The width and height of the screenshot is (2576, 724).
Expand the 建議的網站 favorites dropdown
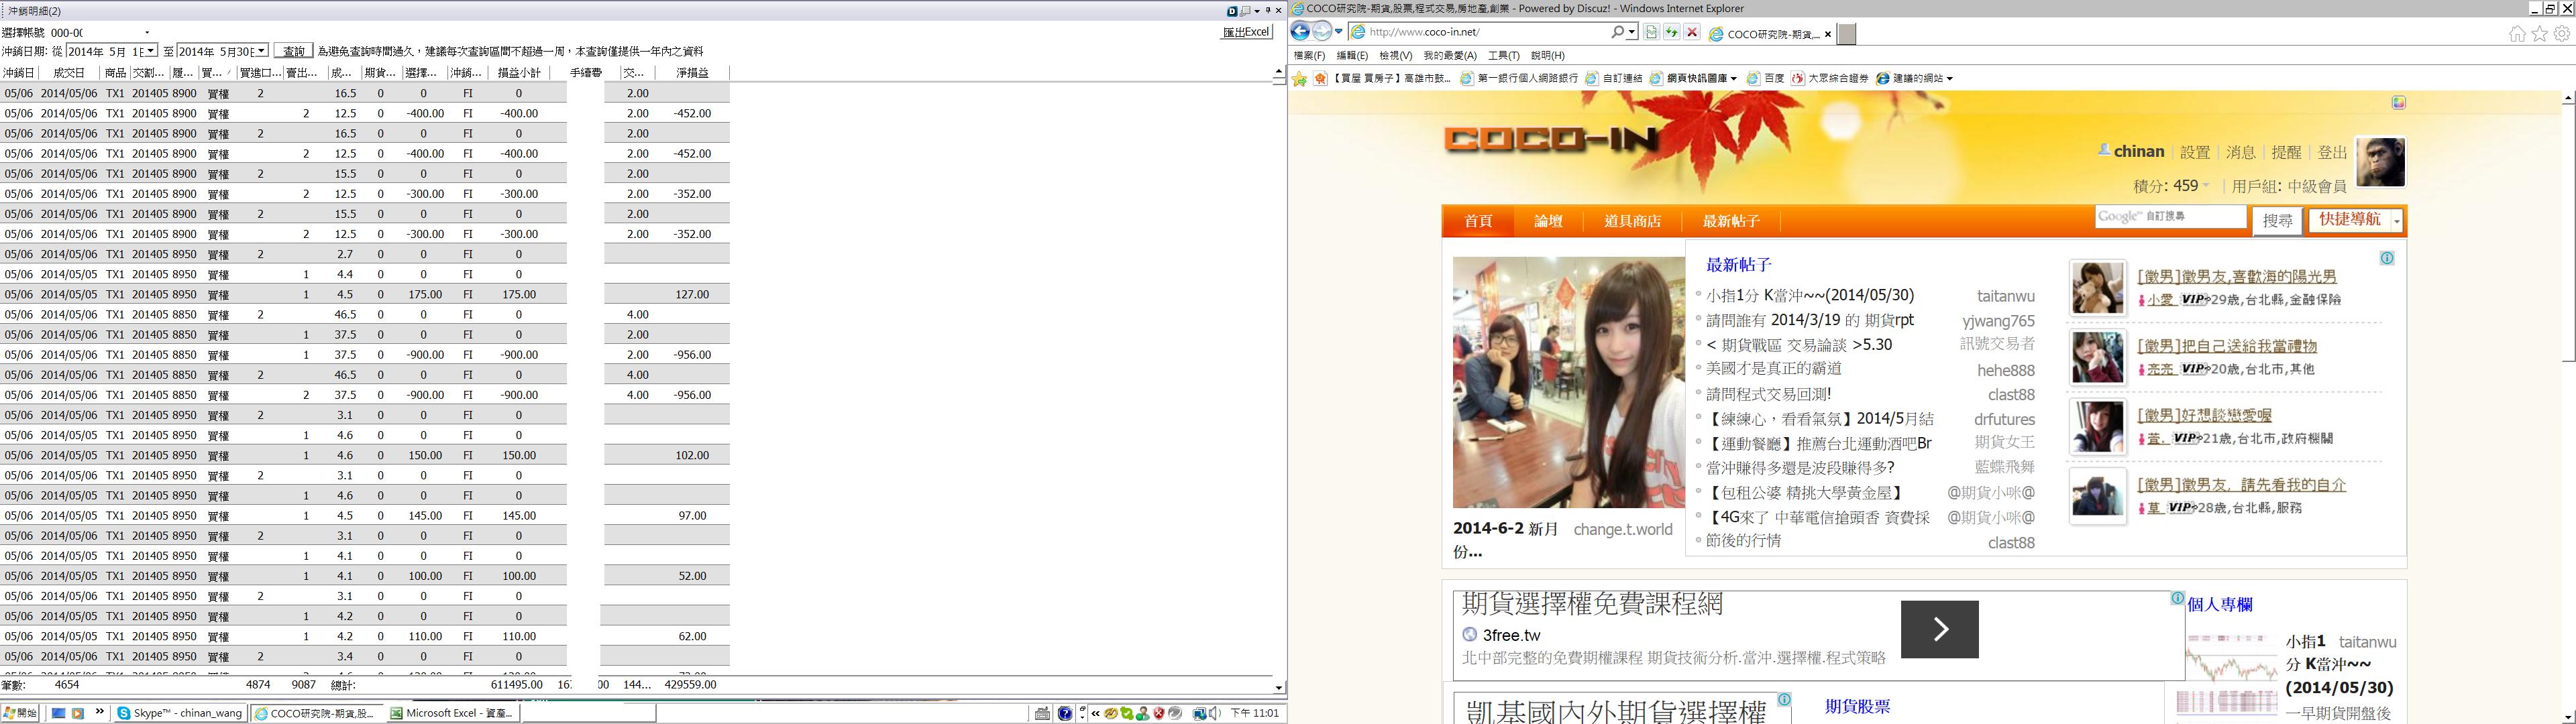[x=1949, y=78]
